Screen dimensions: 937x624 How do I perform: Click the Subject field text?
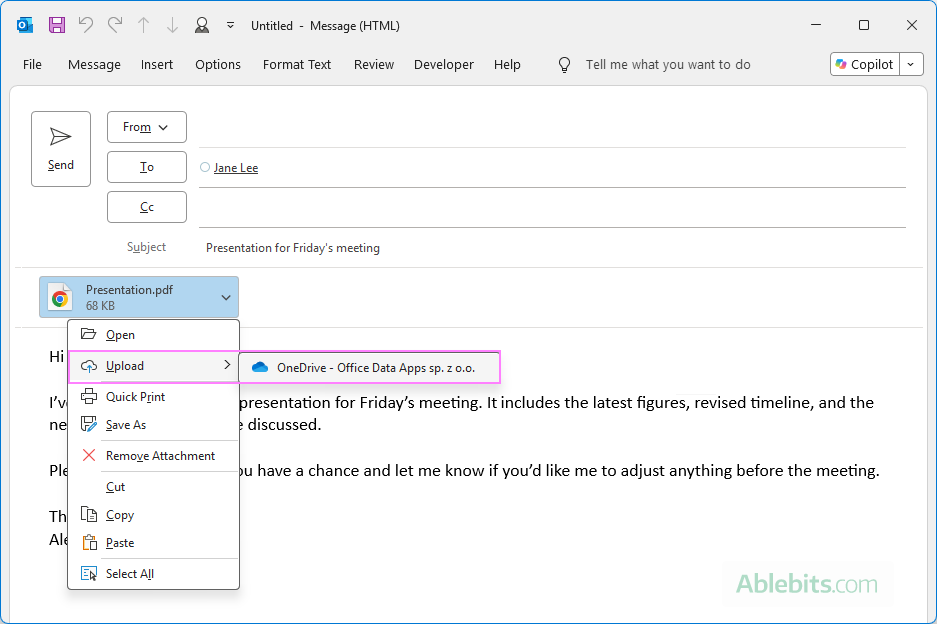tap(293, 247)
